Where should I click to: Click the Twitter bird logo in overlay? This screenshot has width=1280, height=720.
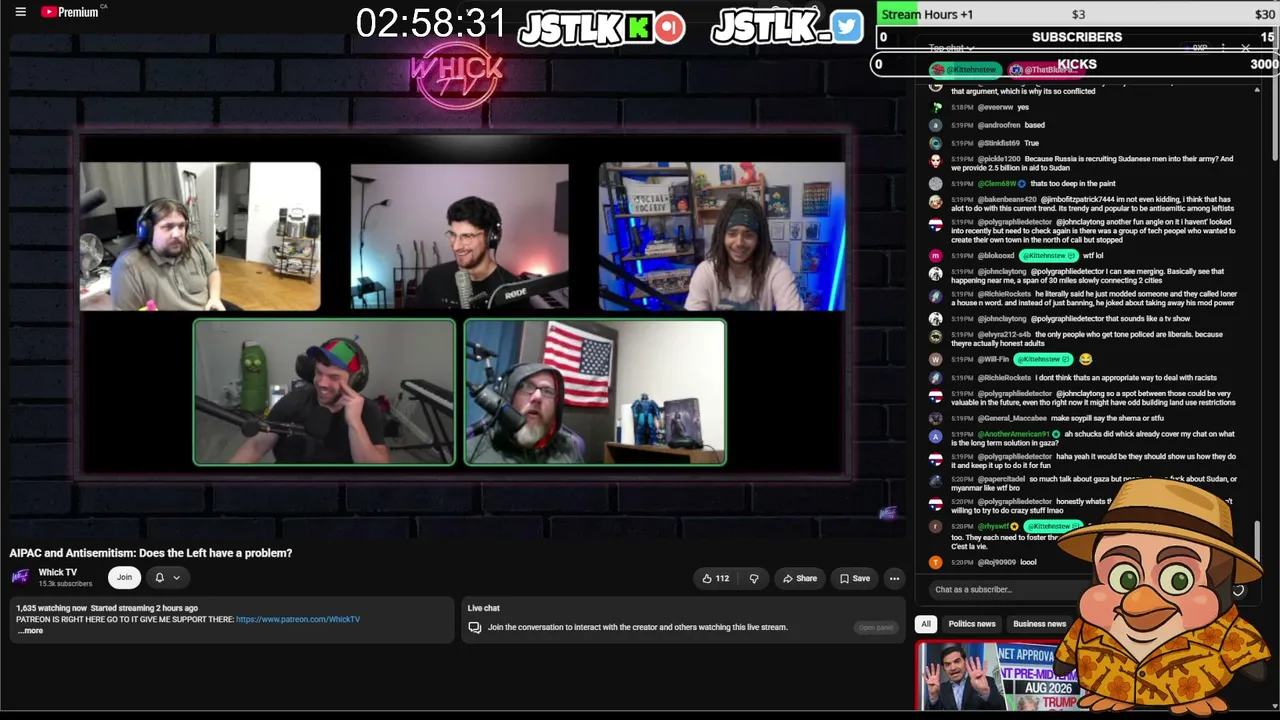point(845,26)
